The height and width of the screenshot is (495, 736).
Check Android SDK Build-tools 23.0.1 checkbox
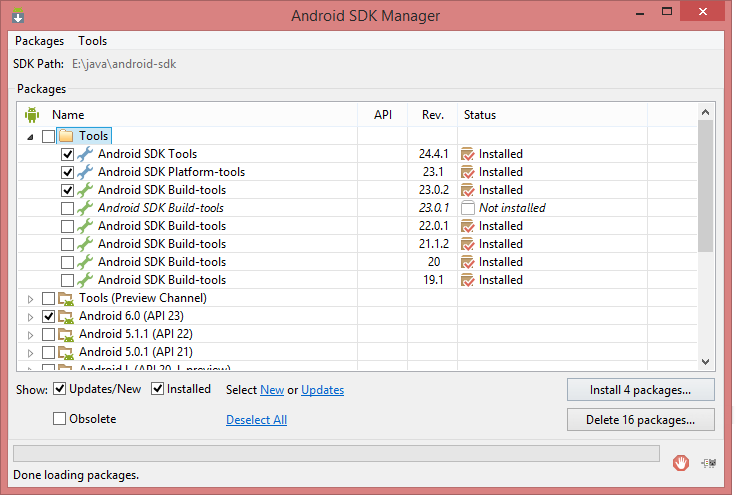pos(68,208)
